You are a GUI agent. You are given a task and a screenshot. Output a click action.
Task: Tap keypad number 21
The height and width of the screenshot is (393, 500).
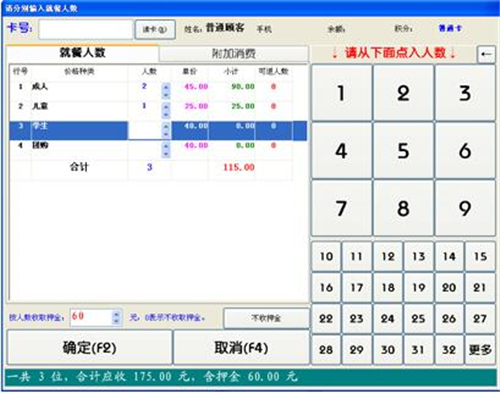(480, 287)
